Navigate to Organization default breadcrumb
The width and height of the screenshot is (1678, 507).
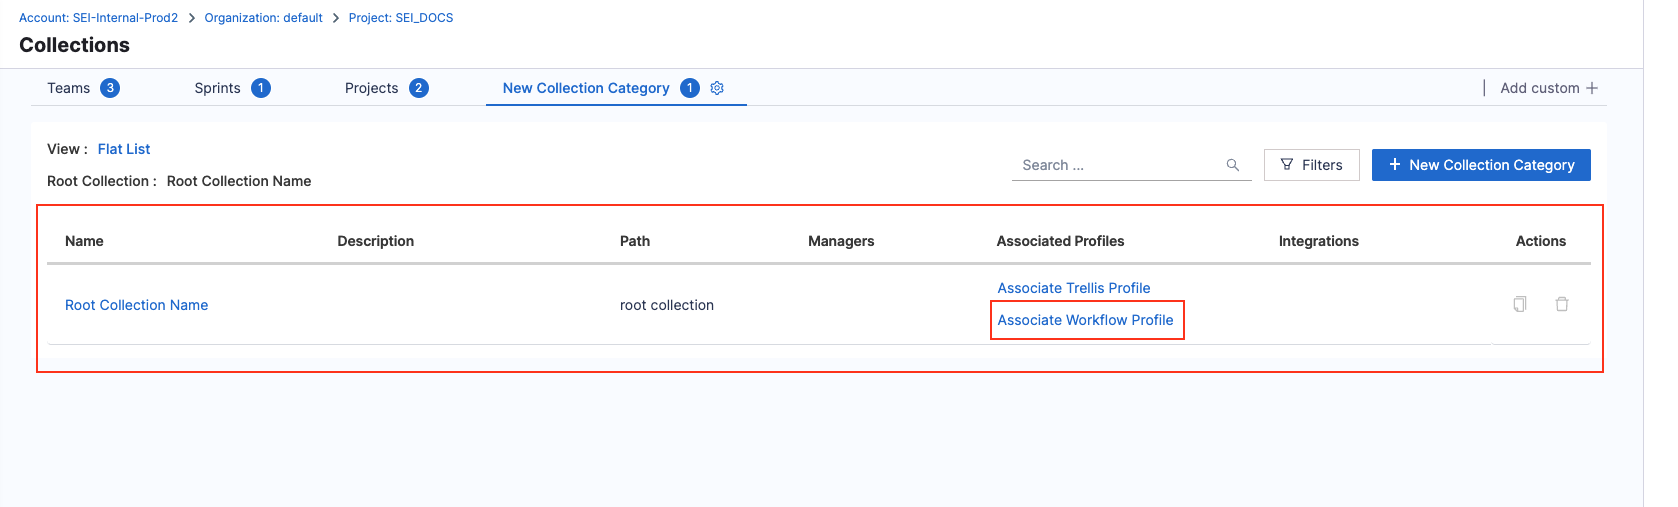click(x=263, y=18)
